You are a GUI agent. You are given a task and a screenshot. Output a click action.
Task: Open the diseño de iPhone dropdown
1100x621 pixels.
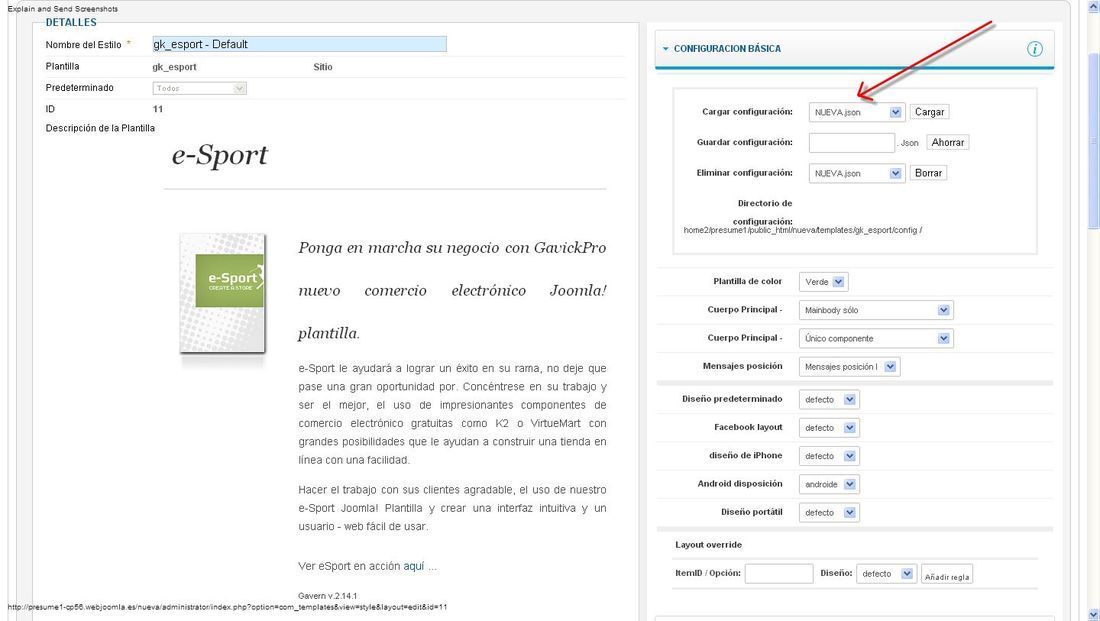point(829,456)
